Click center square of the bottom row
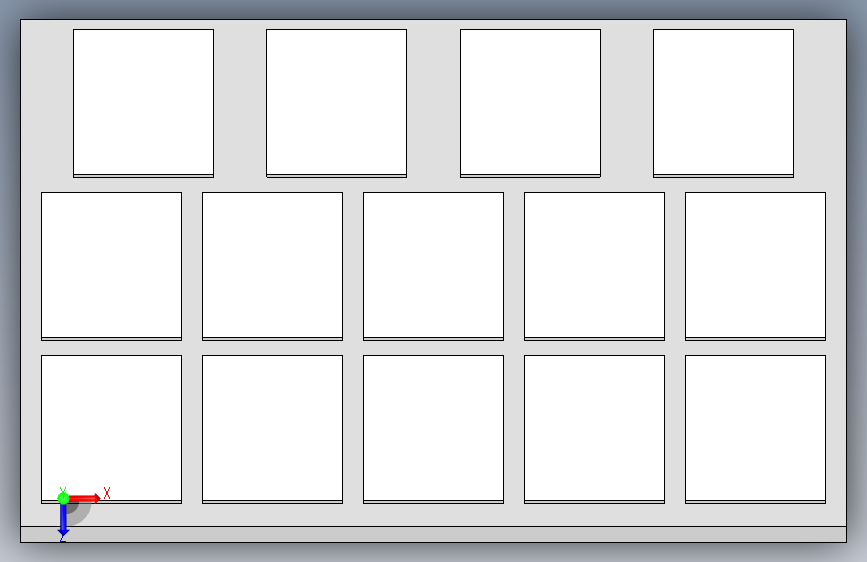 click(x=434, y=429)
